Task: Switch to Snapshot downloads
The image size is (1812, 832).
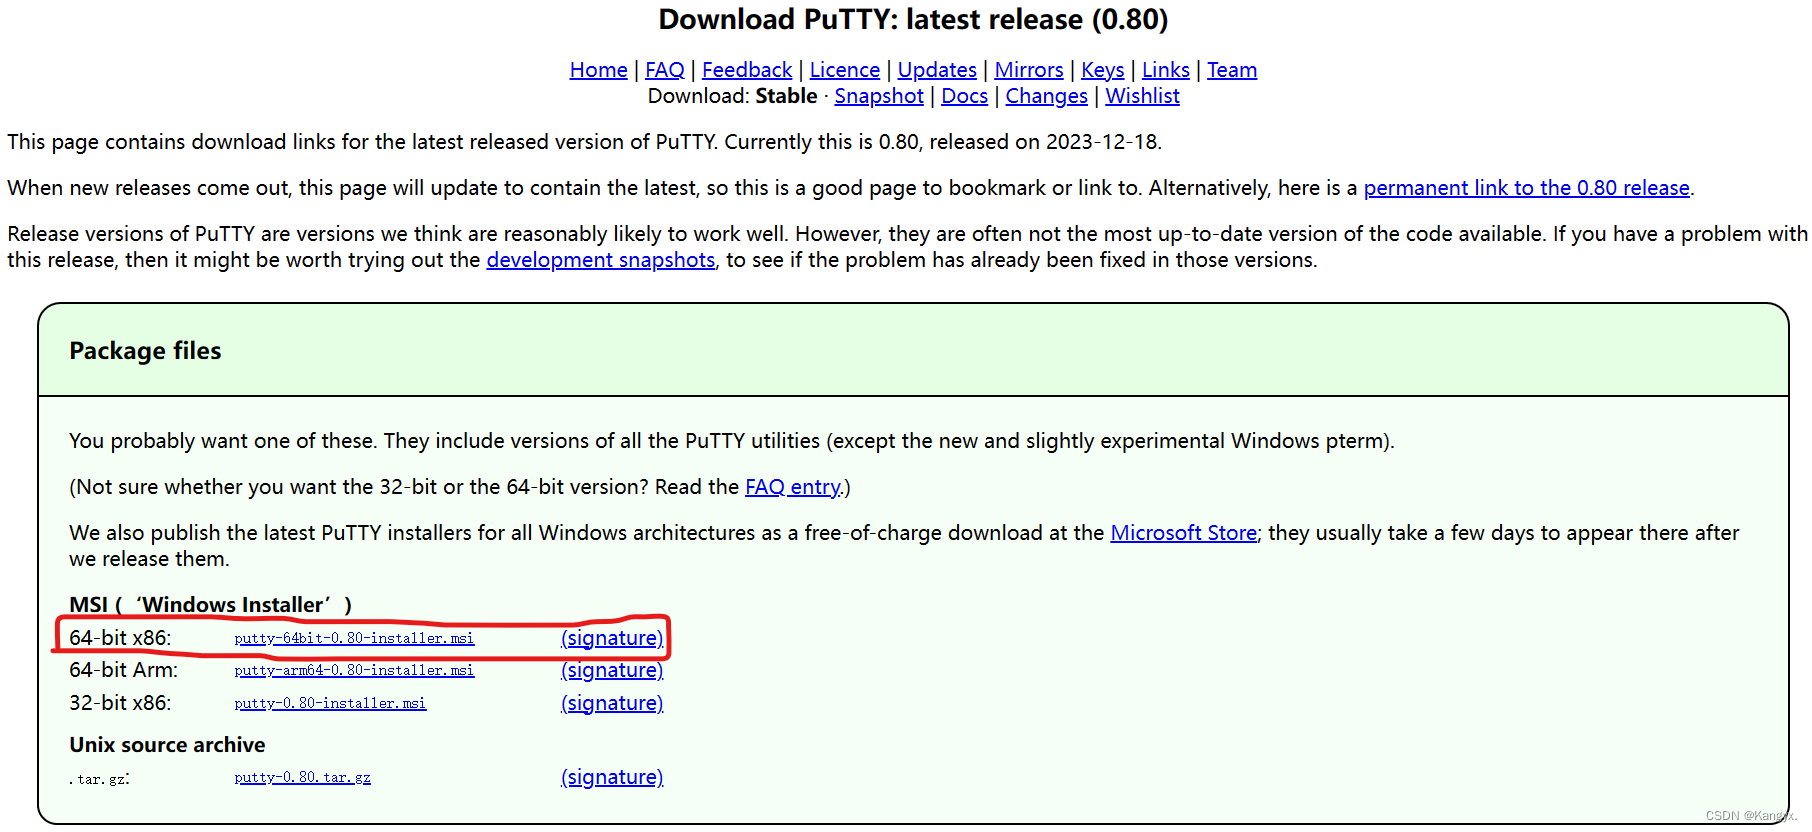Action: (879, 96)
